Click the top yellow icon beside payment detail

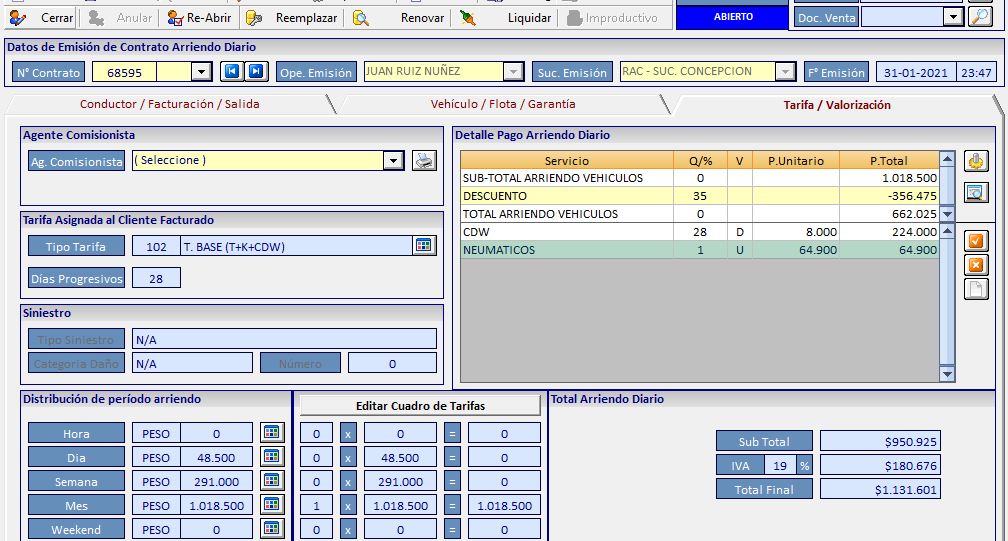pyautogui.click(x=976, y=161)
